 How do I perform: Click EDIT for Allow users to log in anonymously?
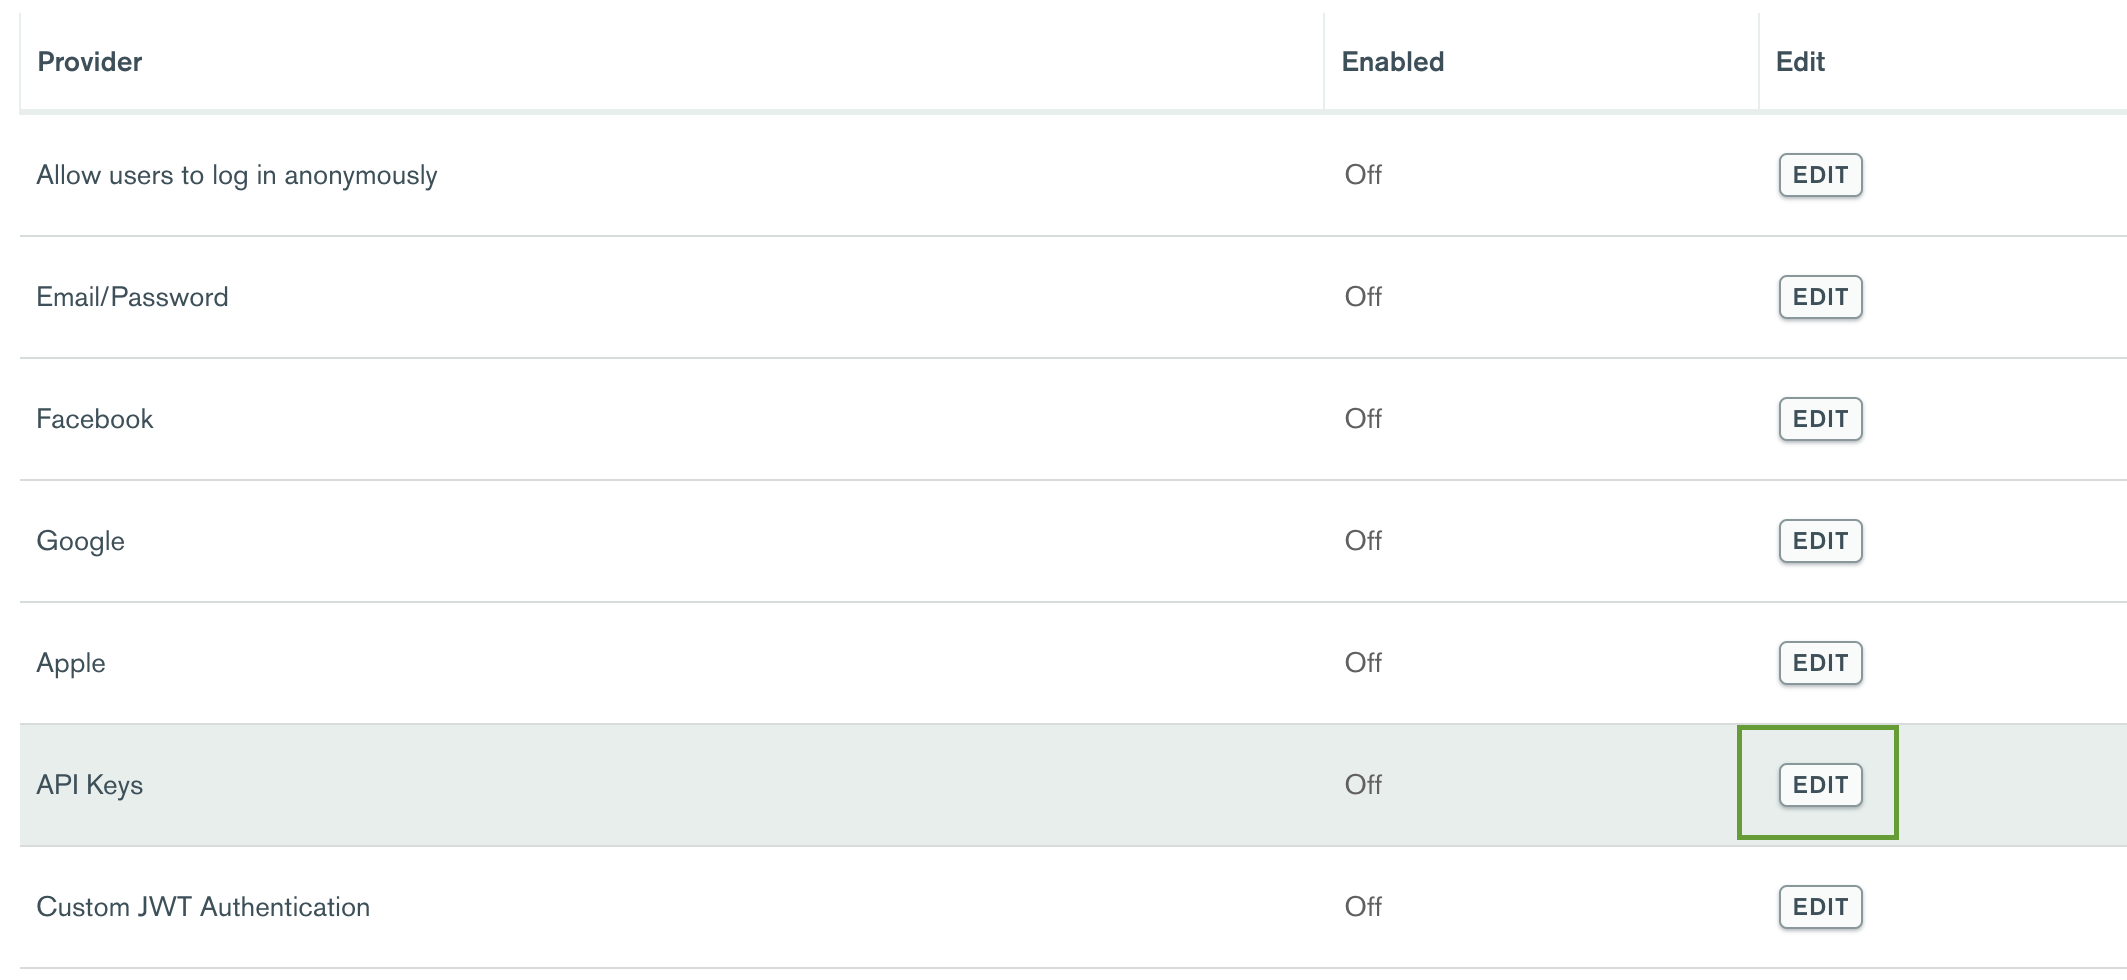click(x=1819, y=174)
